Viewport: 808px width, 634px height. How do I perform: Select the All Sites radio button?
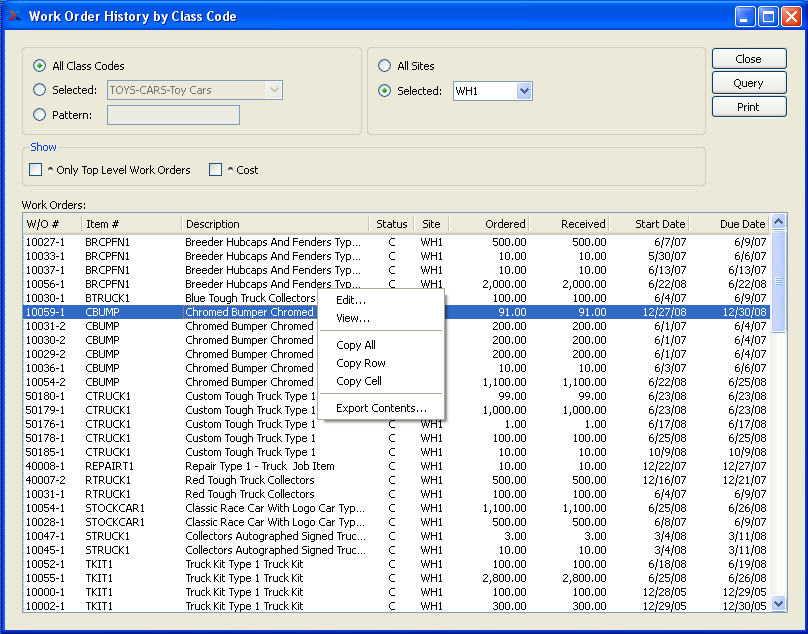click(385, 66)
